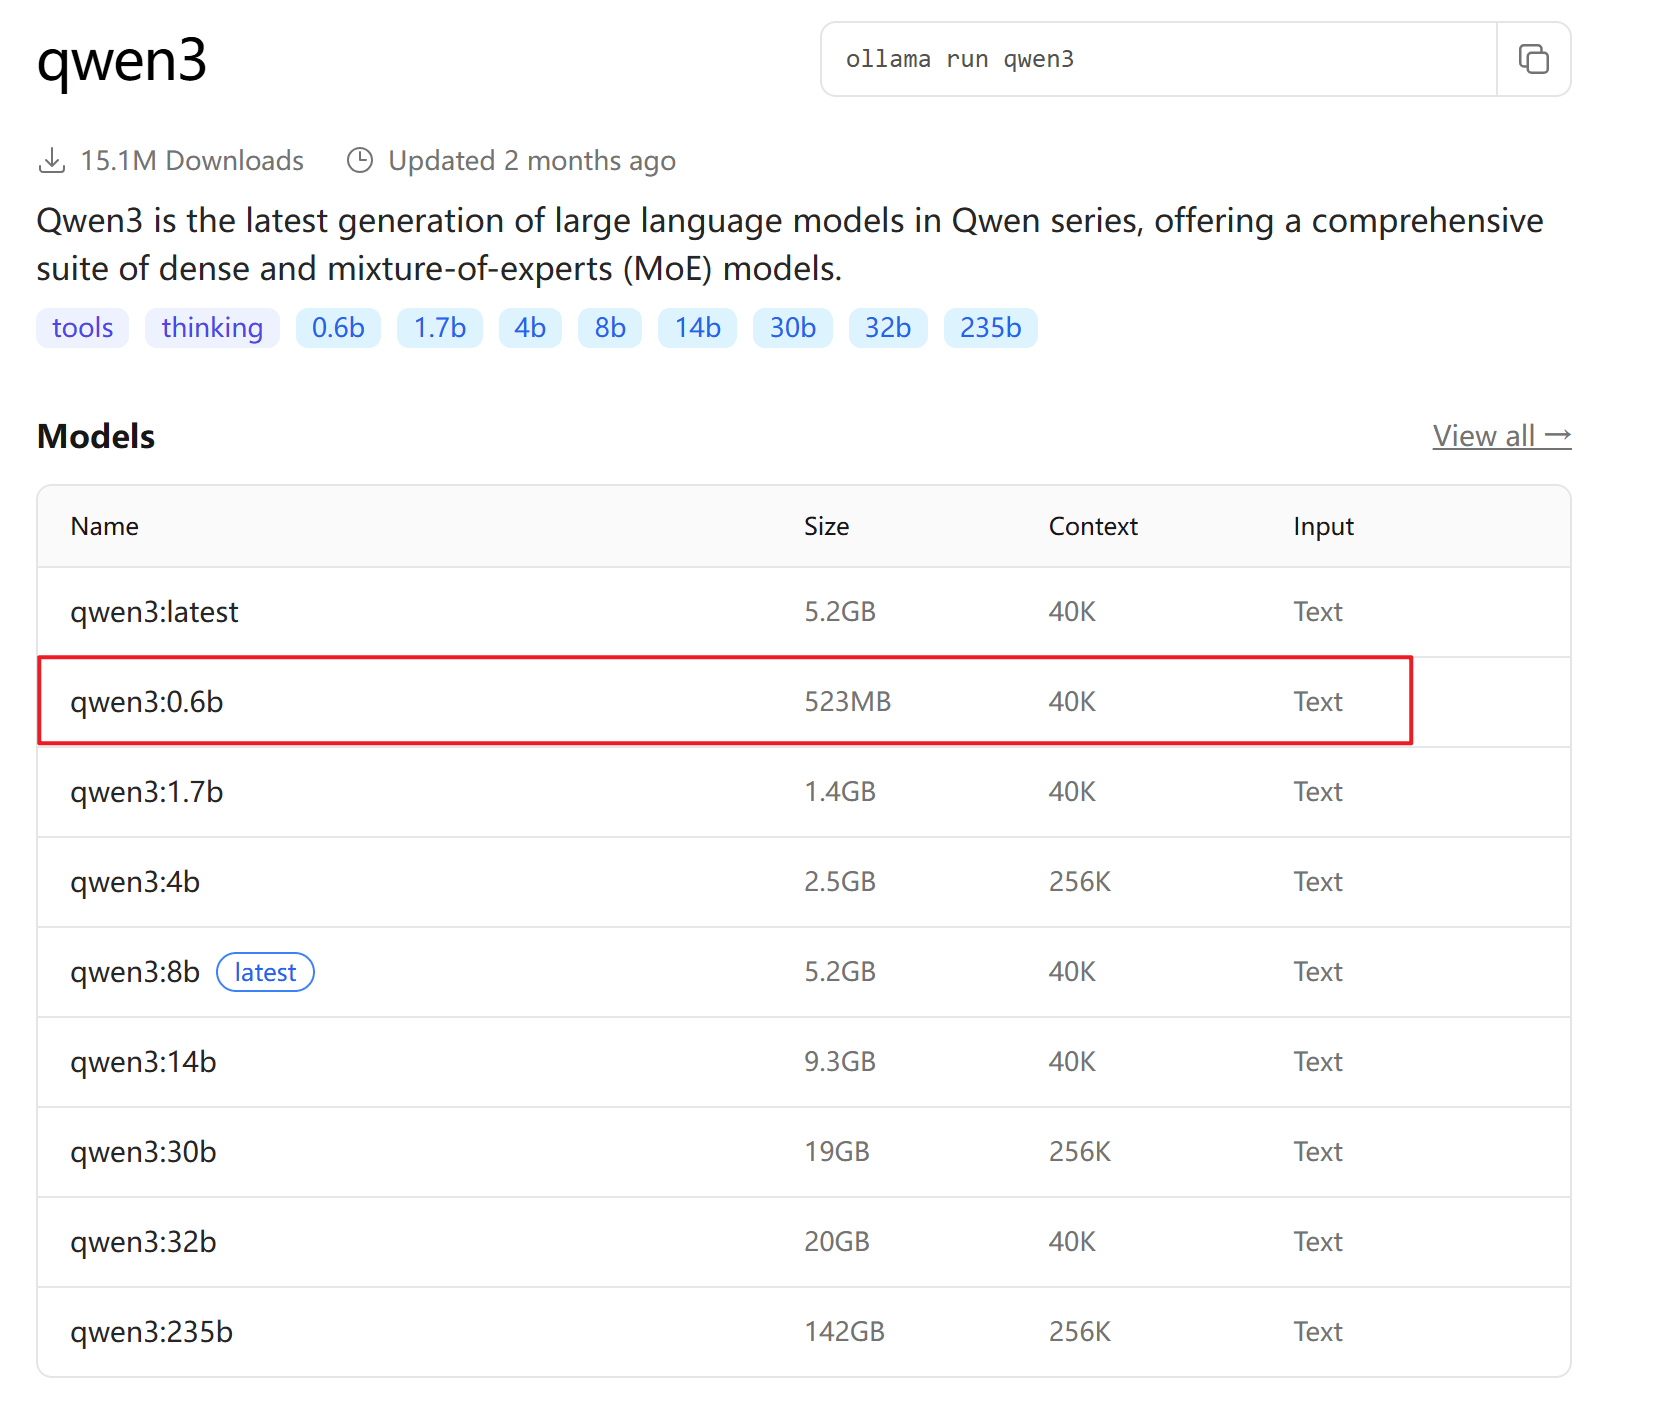Select the 30b size tag
The image size is (1674, 1410).
[793, 328]
